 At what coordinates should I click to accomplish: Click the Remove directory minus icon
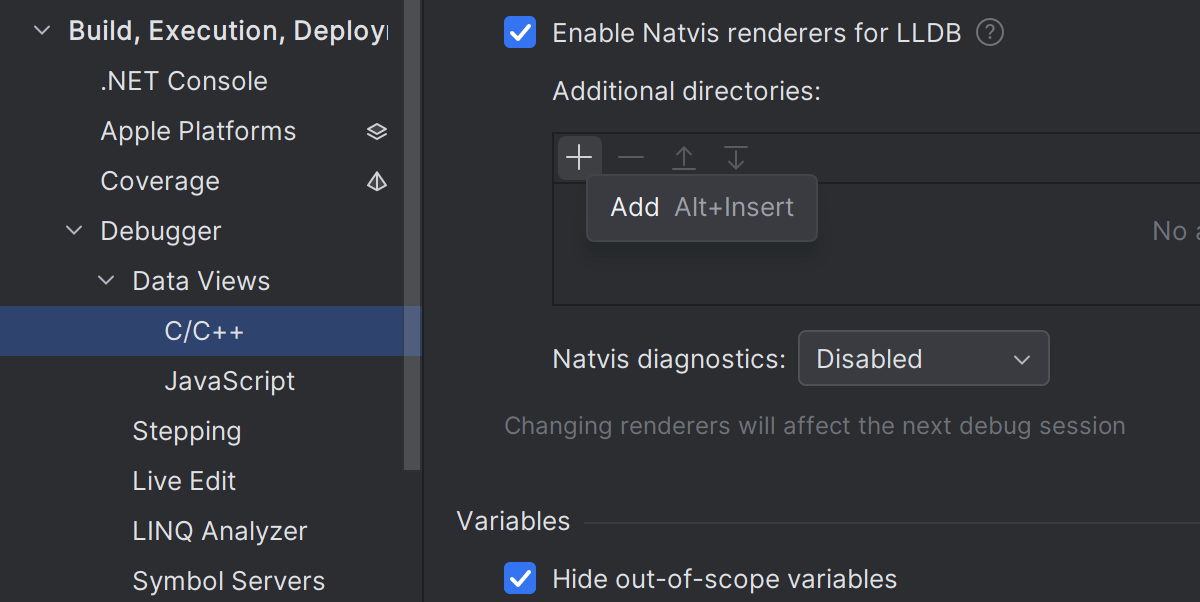631,158
